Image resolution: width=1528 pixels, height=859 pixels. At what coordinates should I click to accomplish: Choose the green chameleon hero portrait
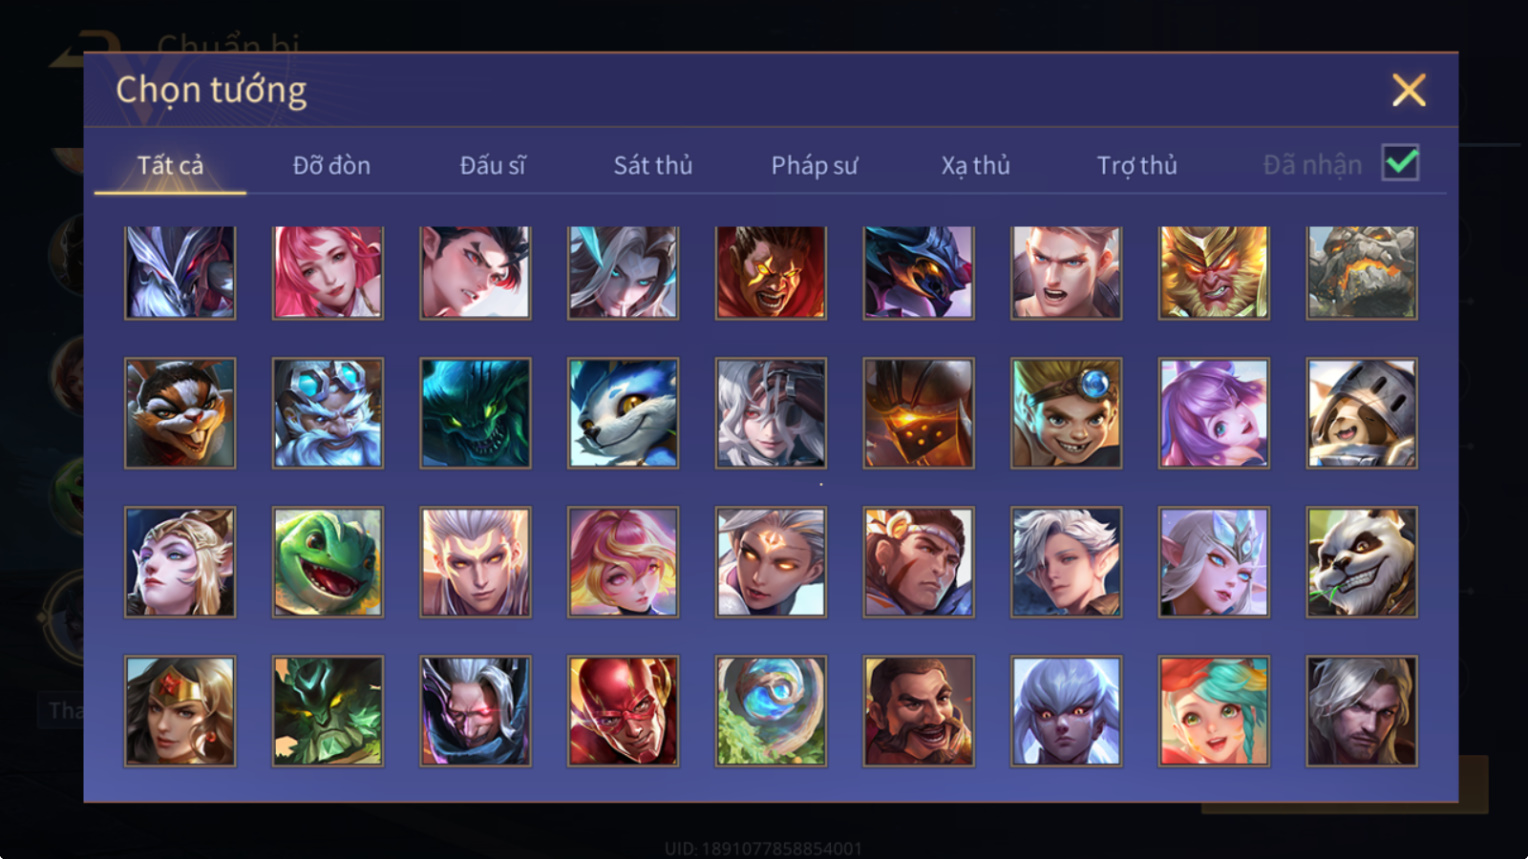pos(328,562)
